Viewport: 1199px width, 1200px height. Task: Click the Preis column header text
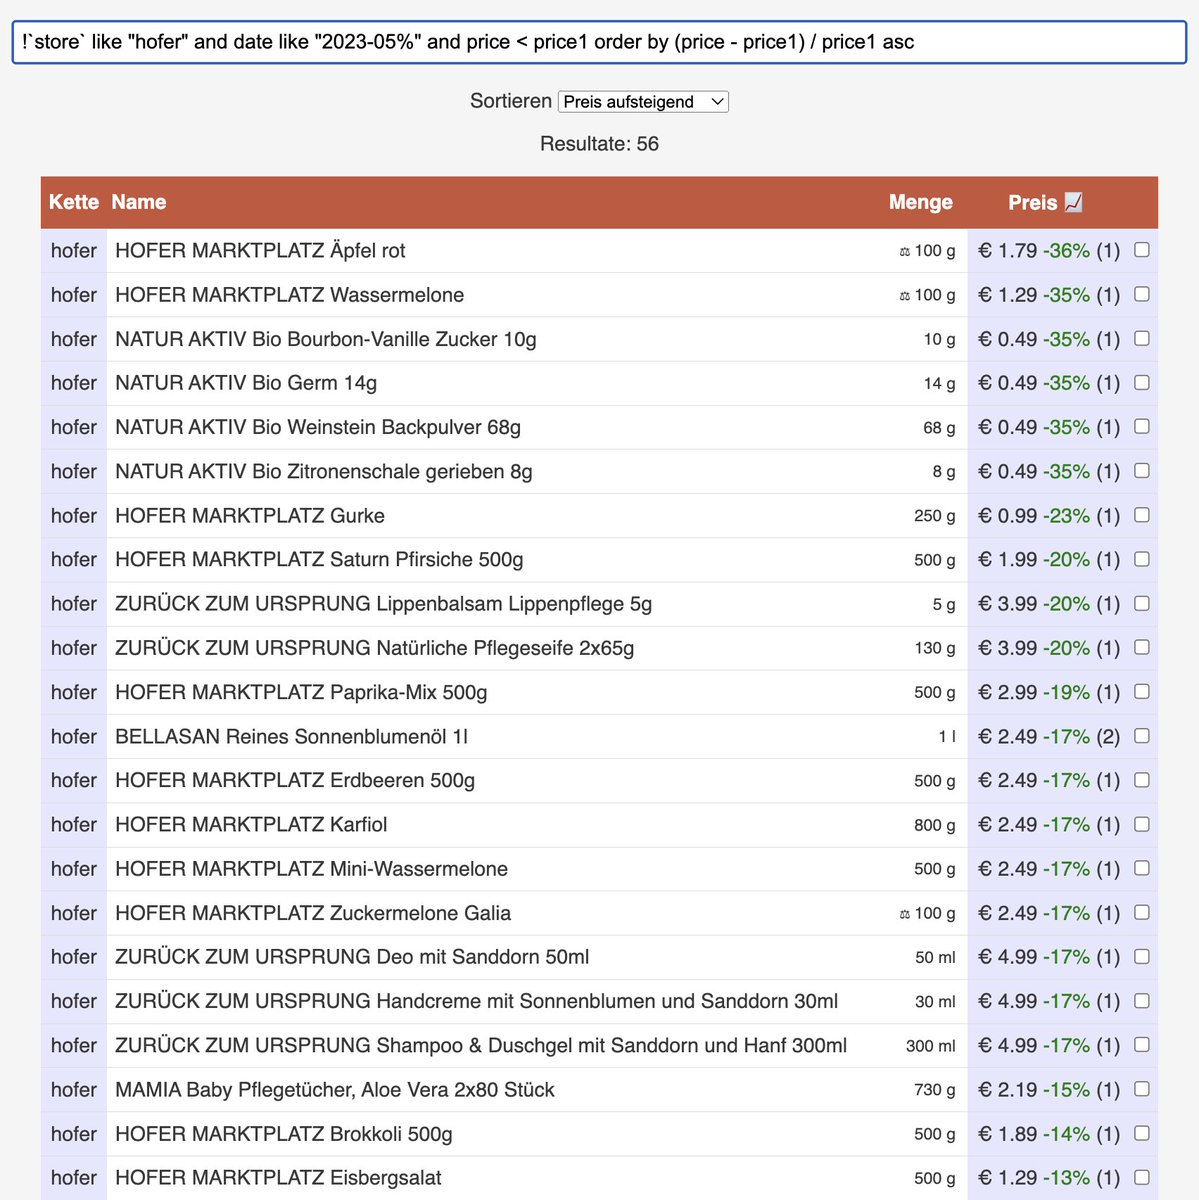click(1033, 202)
